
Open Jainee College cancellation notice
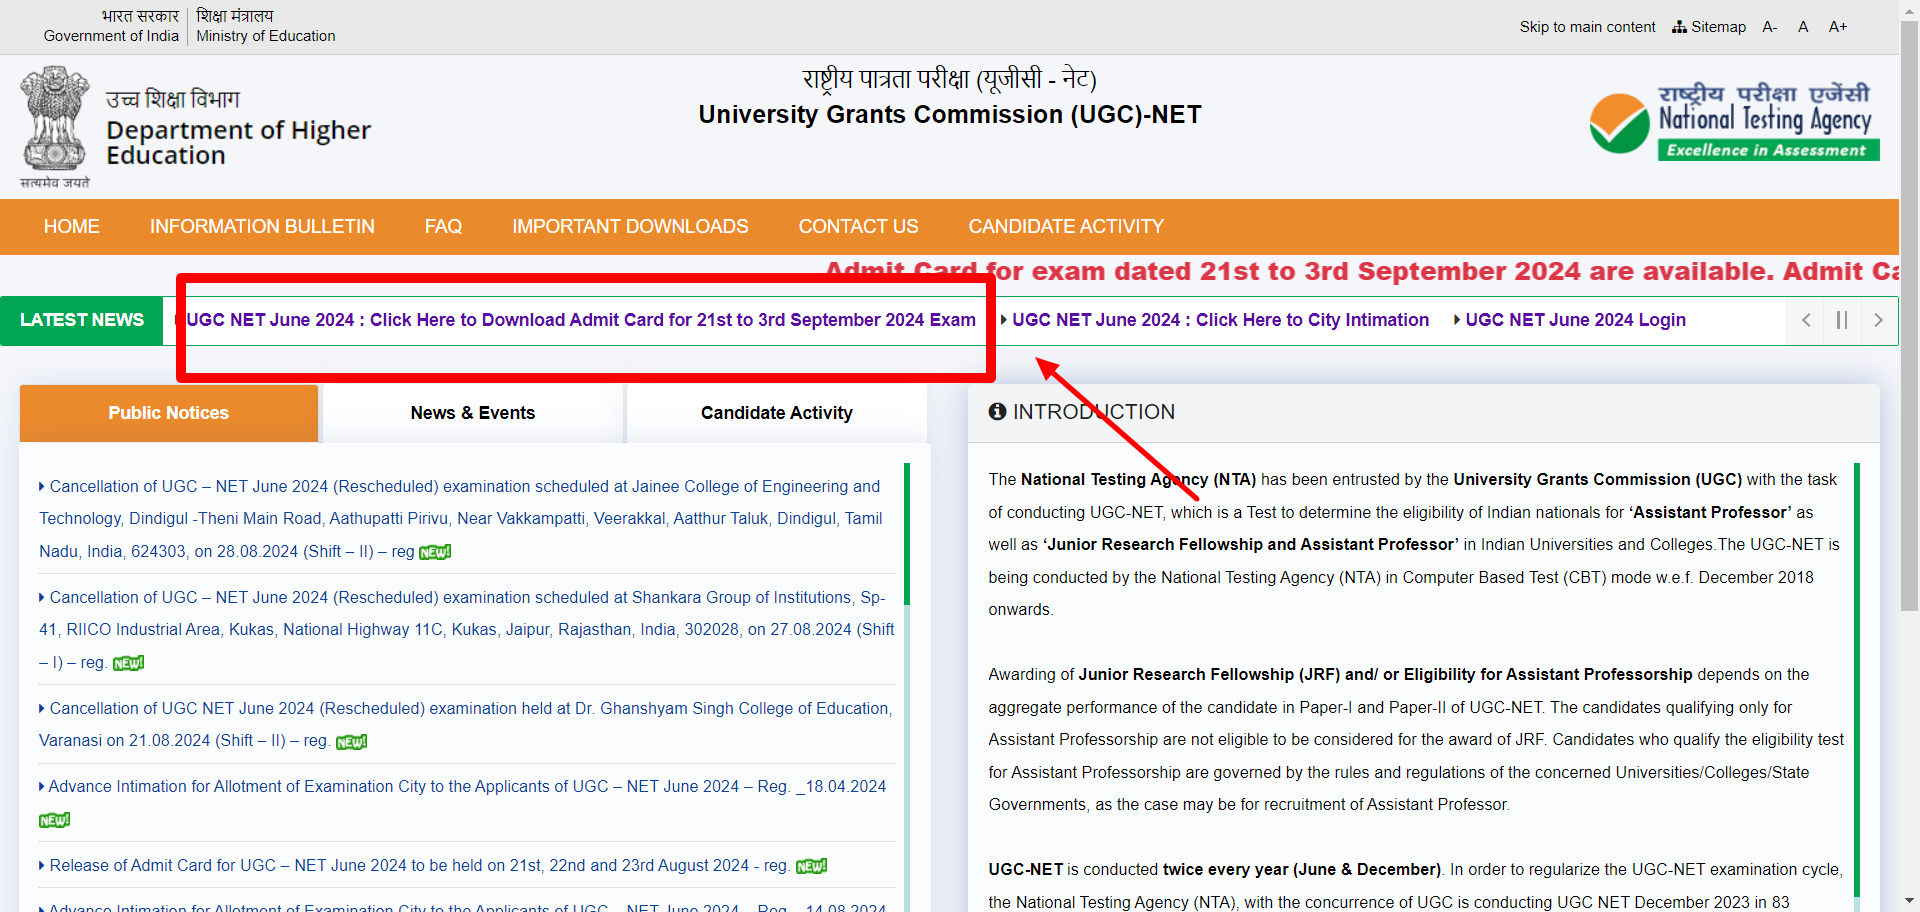pyautogui.click(x=460, y=518)
